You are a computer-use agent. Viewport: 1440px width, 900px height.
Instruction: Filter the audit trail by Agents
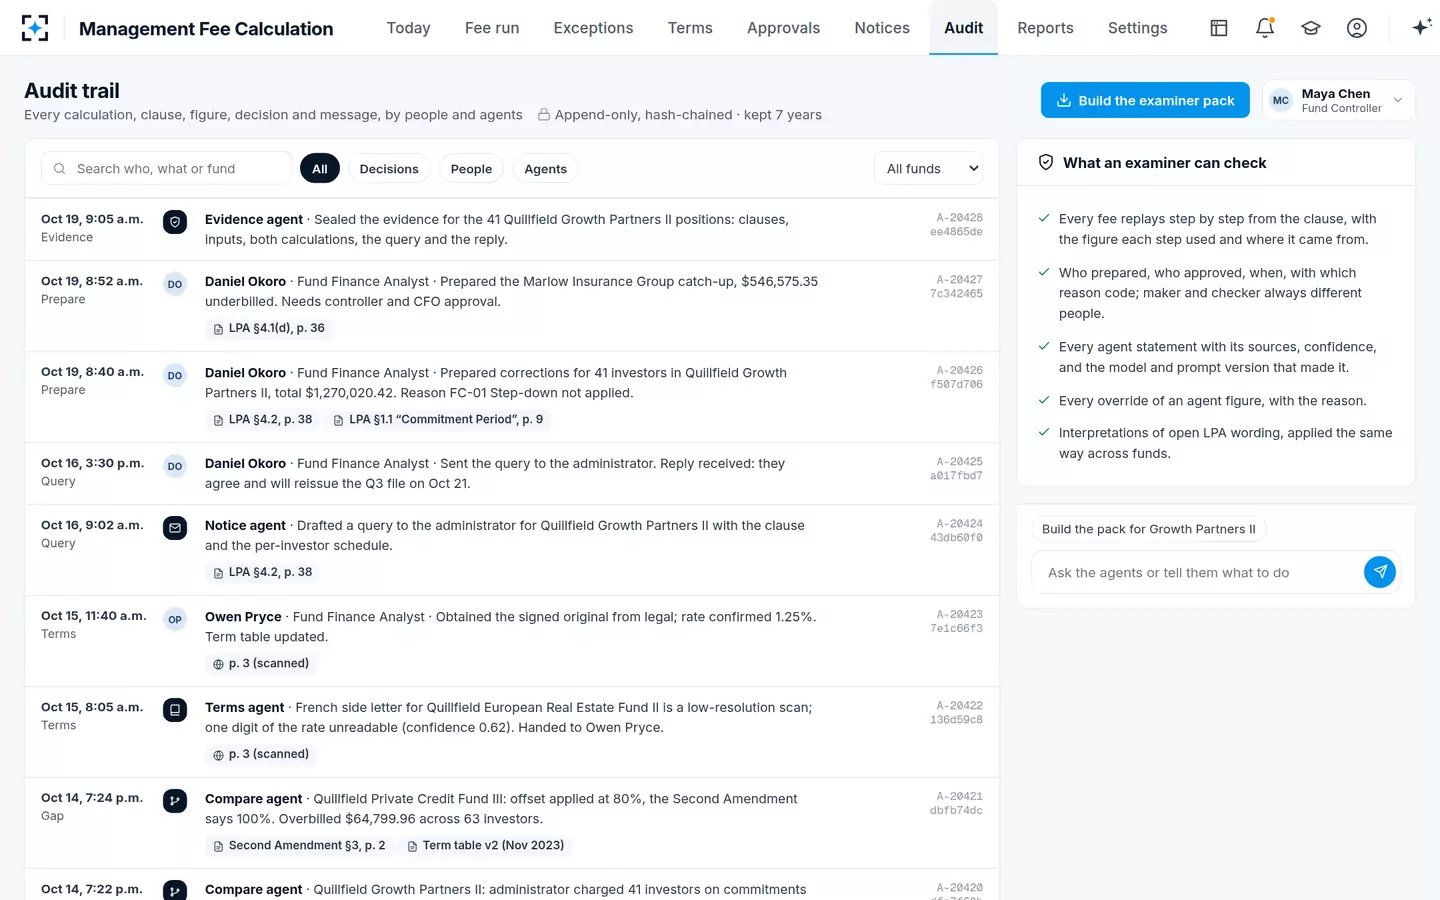(x=545, y=169)
